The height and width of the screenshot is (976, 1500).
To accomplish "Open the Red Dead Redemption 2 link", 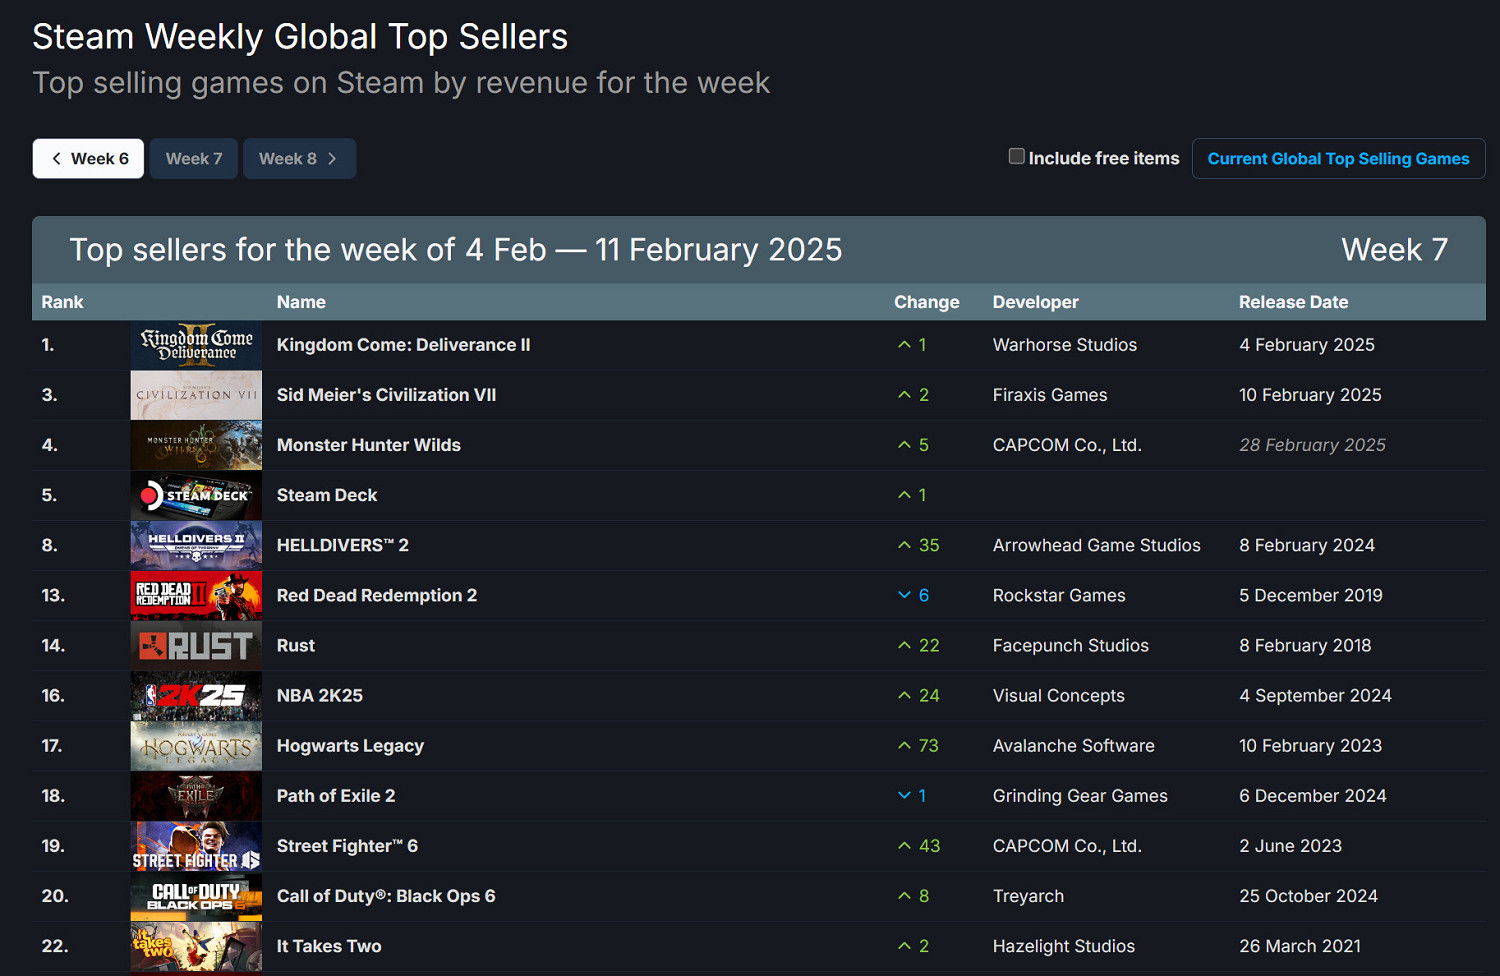I will (376, 596).
